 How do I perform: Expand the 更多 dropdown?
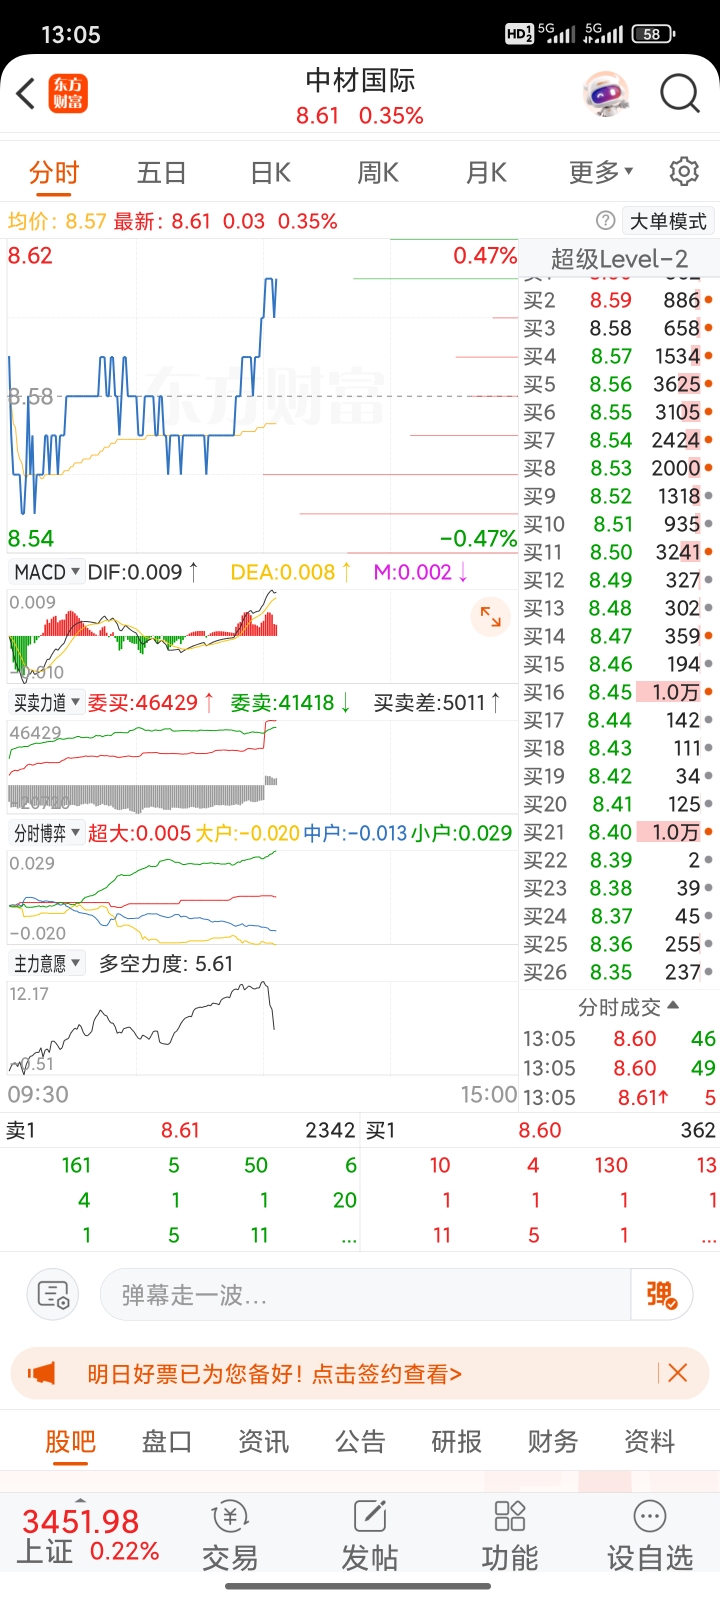[x=601, y=173]
